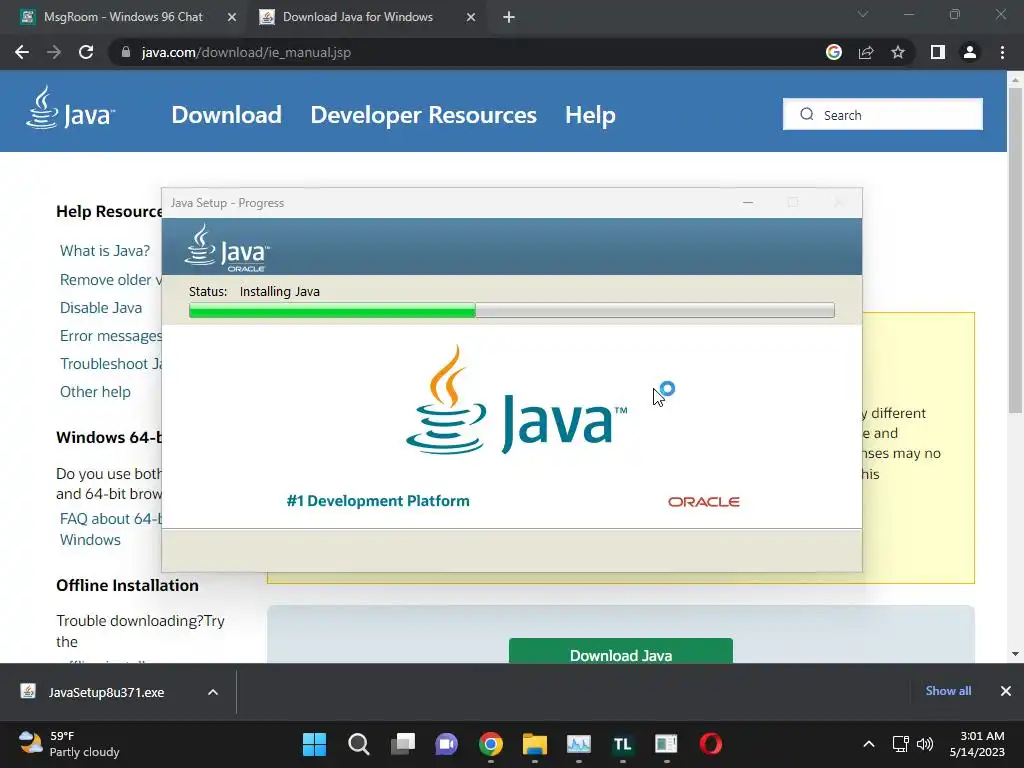
Task: Switch to the MsgRoom - Windows 96 Chat tab
Action: click(123, 17)
